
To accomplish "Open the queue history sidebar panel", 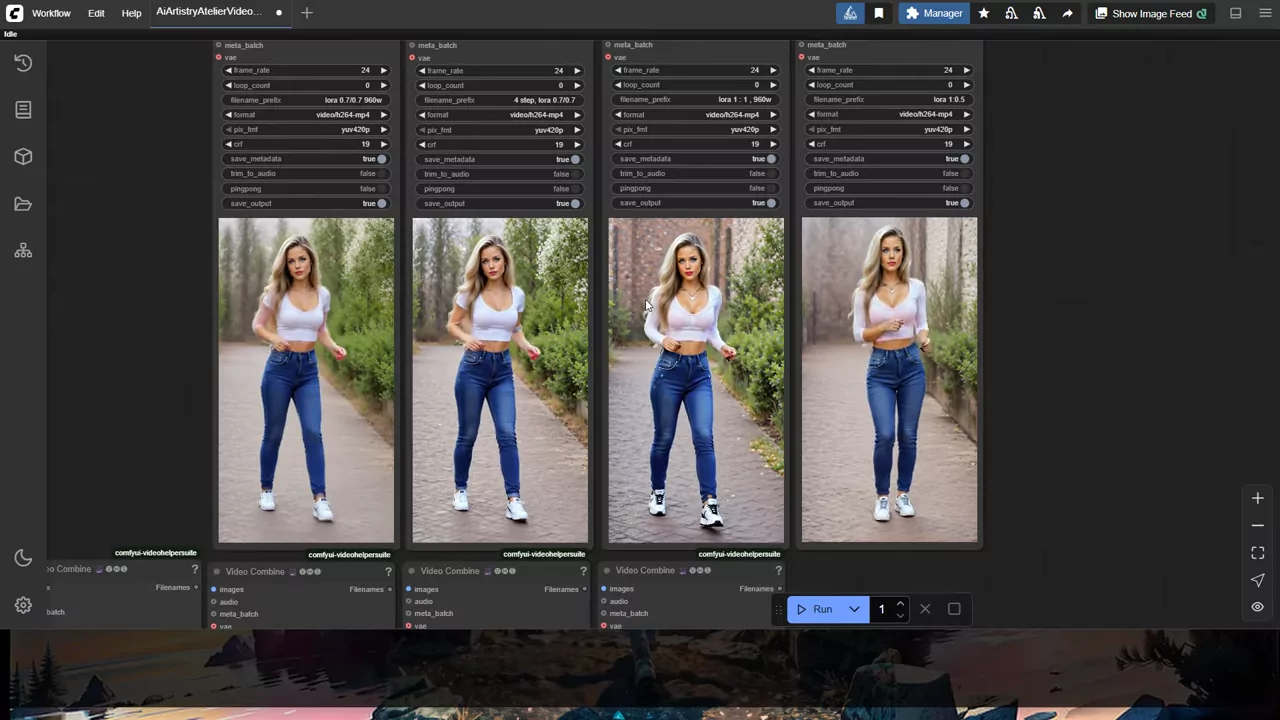I will click(x=23, y=63).
